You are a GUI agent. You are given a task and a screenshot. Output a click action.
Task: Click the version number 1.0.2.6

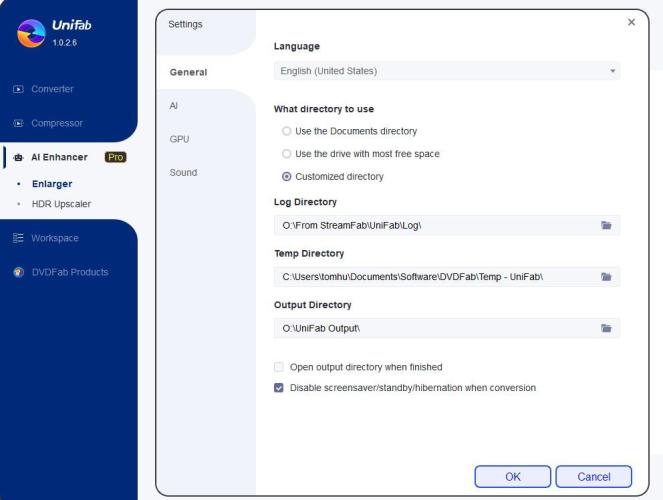[65, 43]
